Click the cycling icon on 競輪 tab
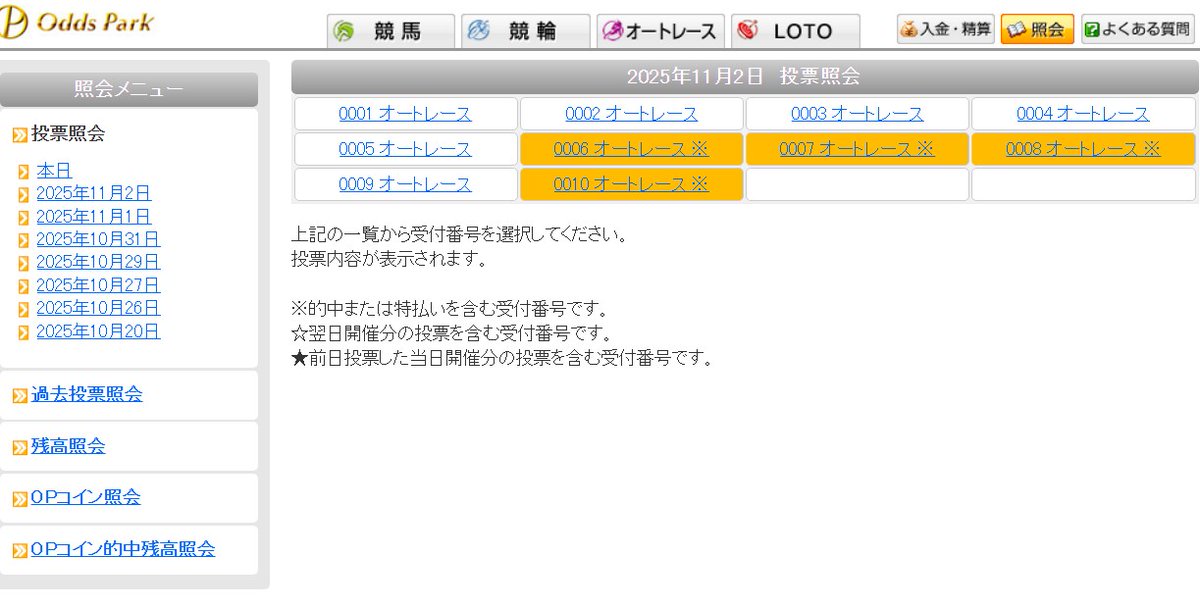The height and width of the screenshot is (608, 1200). 479,31
